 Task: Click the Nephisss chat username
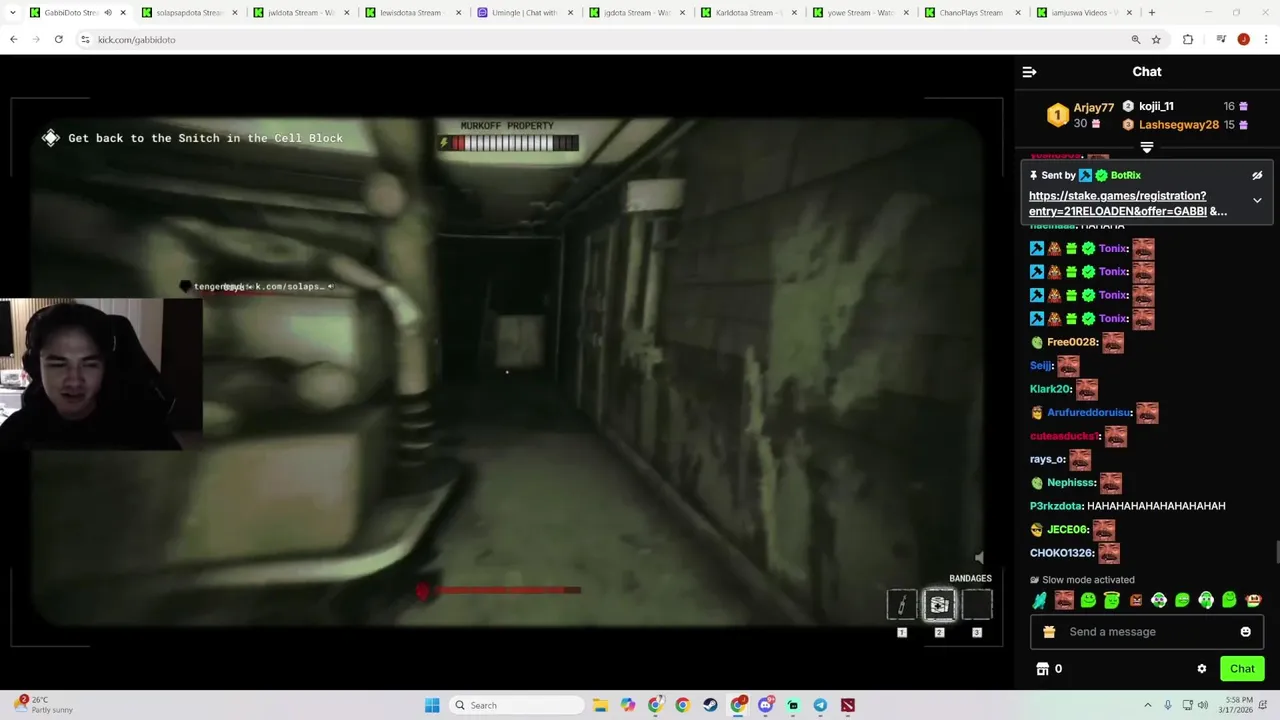click(1071, 482)
